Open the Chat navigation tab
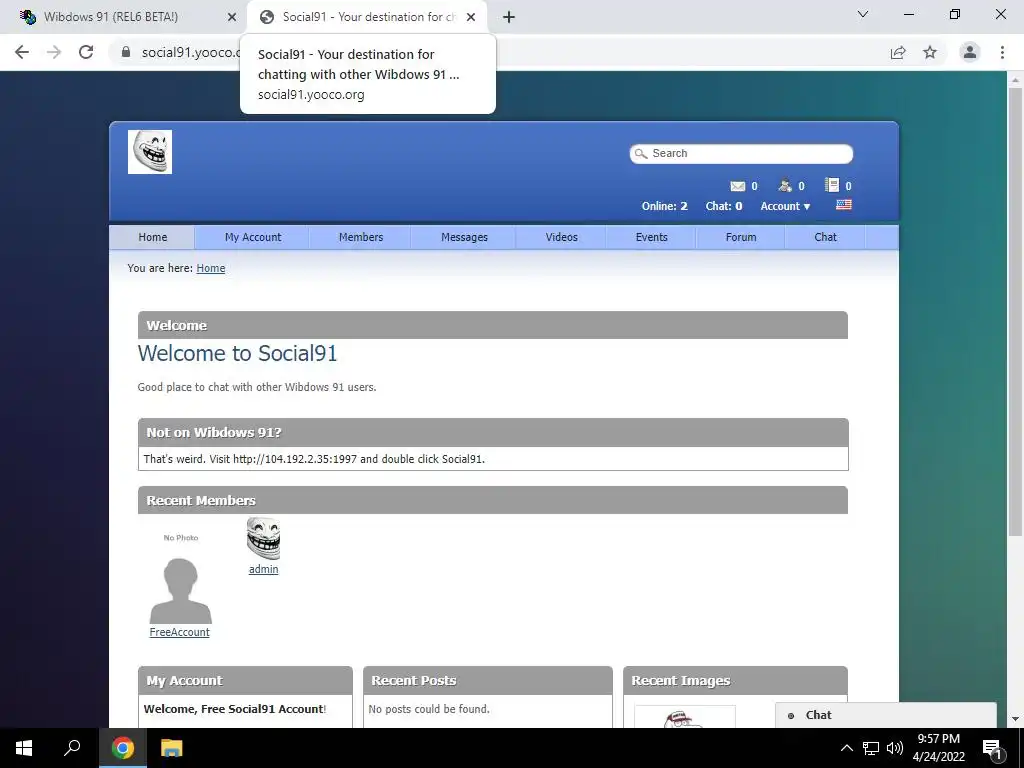The height and width of the screenshot is (768, 1024). 825,237
